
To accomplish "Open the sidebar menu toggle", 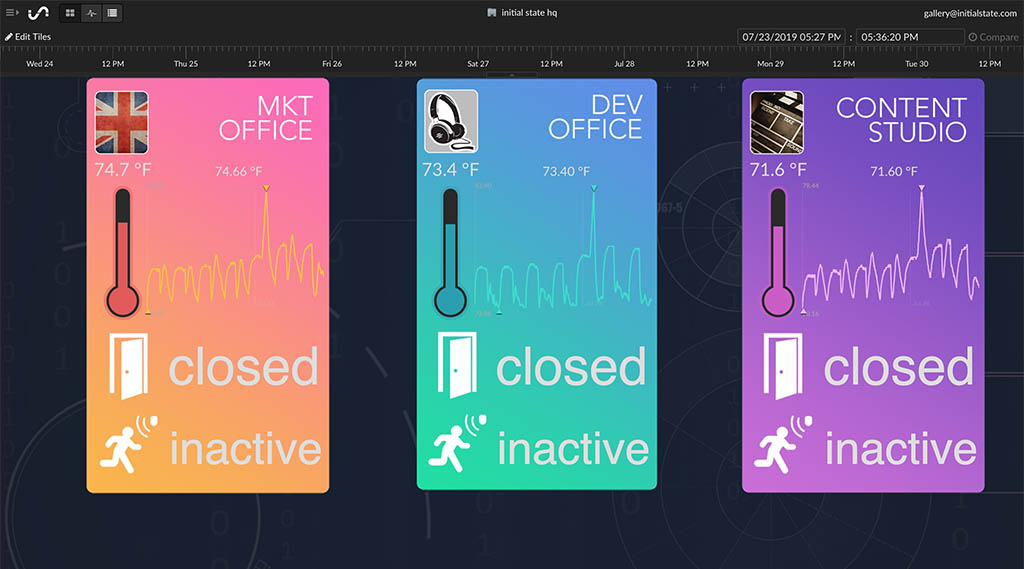I will pyautogui.click(x=12, y=13).
